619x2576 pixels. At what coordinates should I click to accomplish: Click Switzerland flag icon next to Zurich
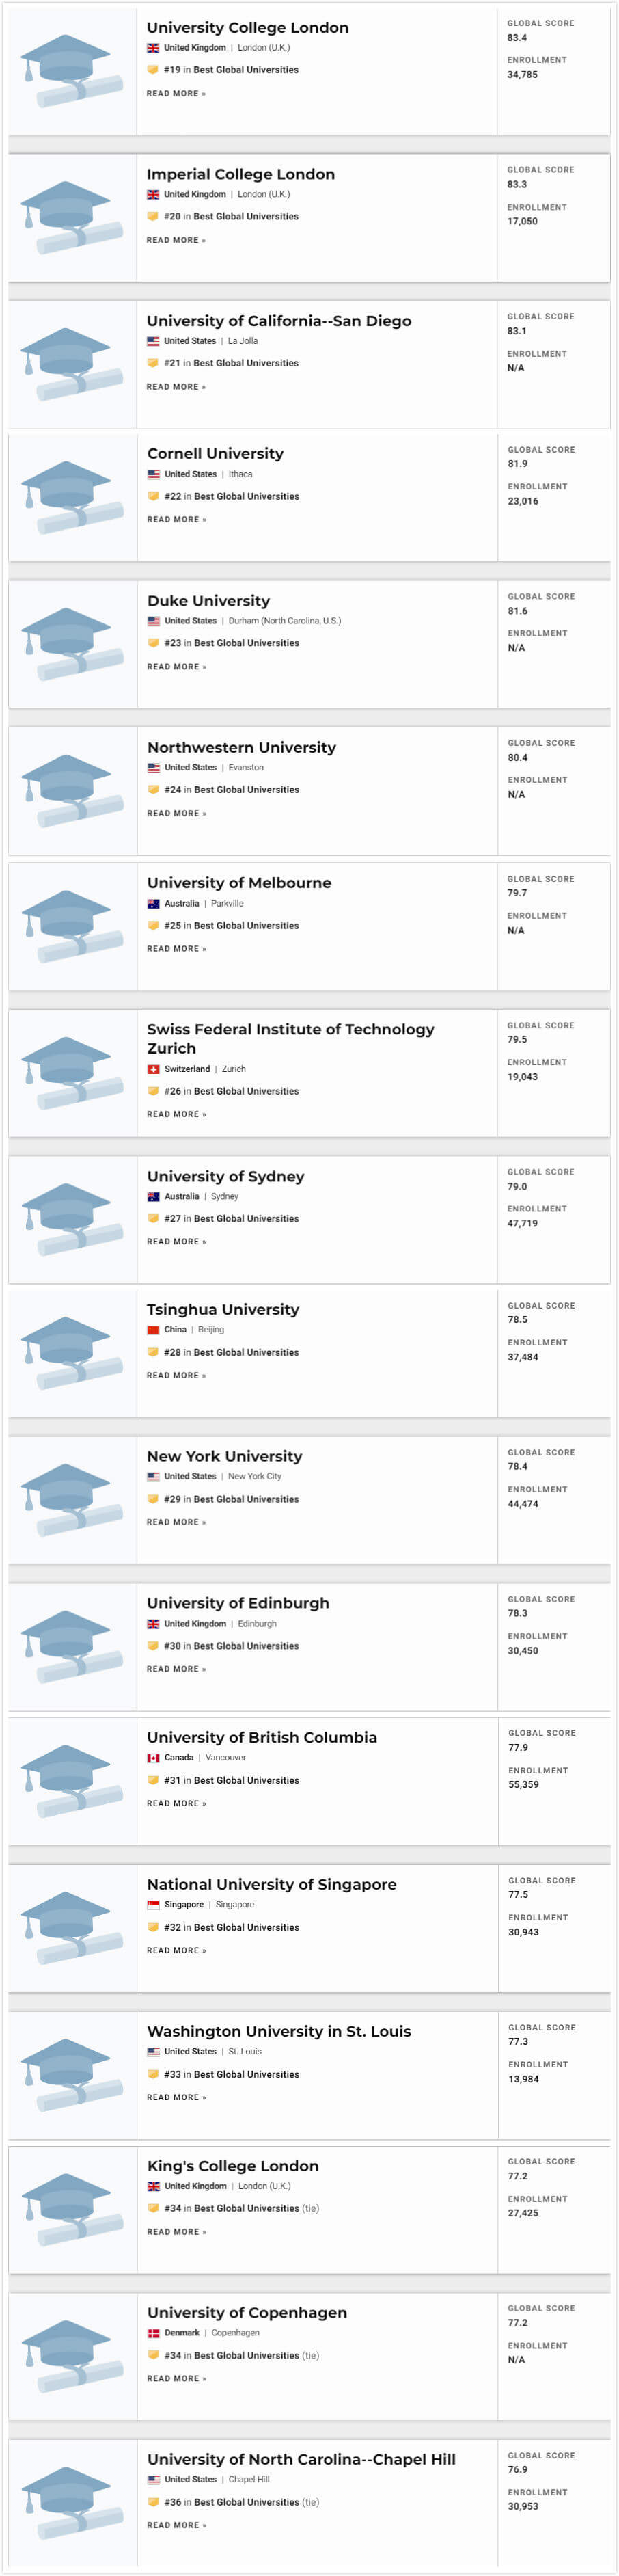153,1069
